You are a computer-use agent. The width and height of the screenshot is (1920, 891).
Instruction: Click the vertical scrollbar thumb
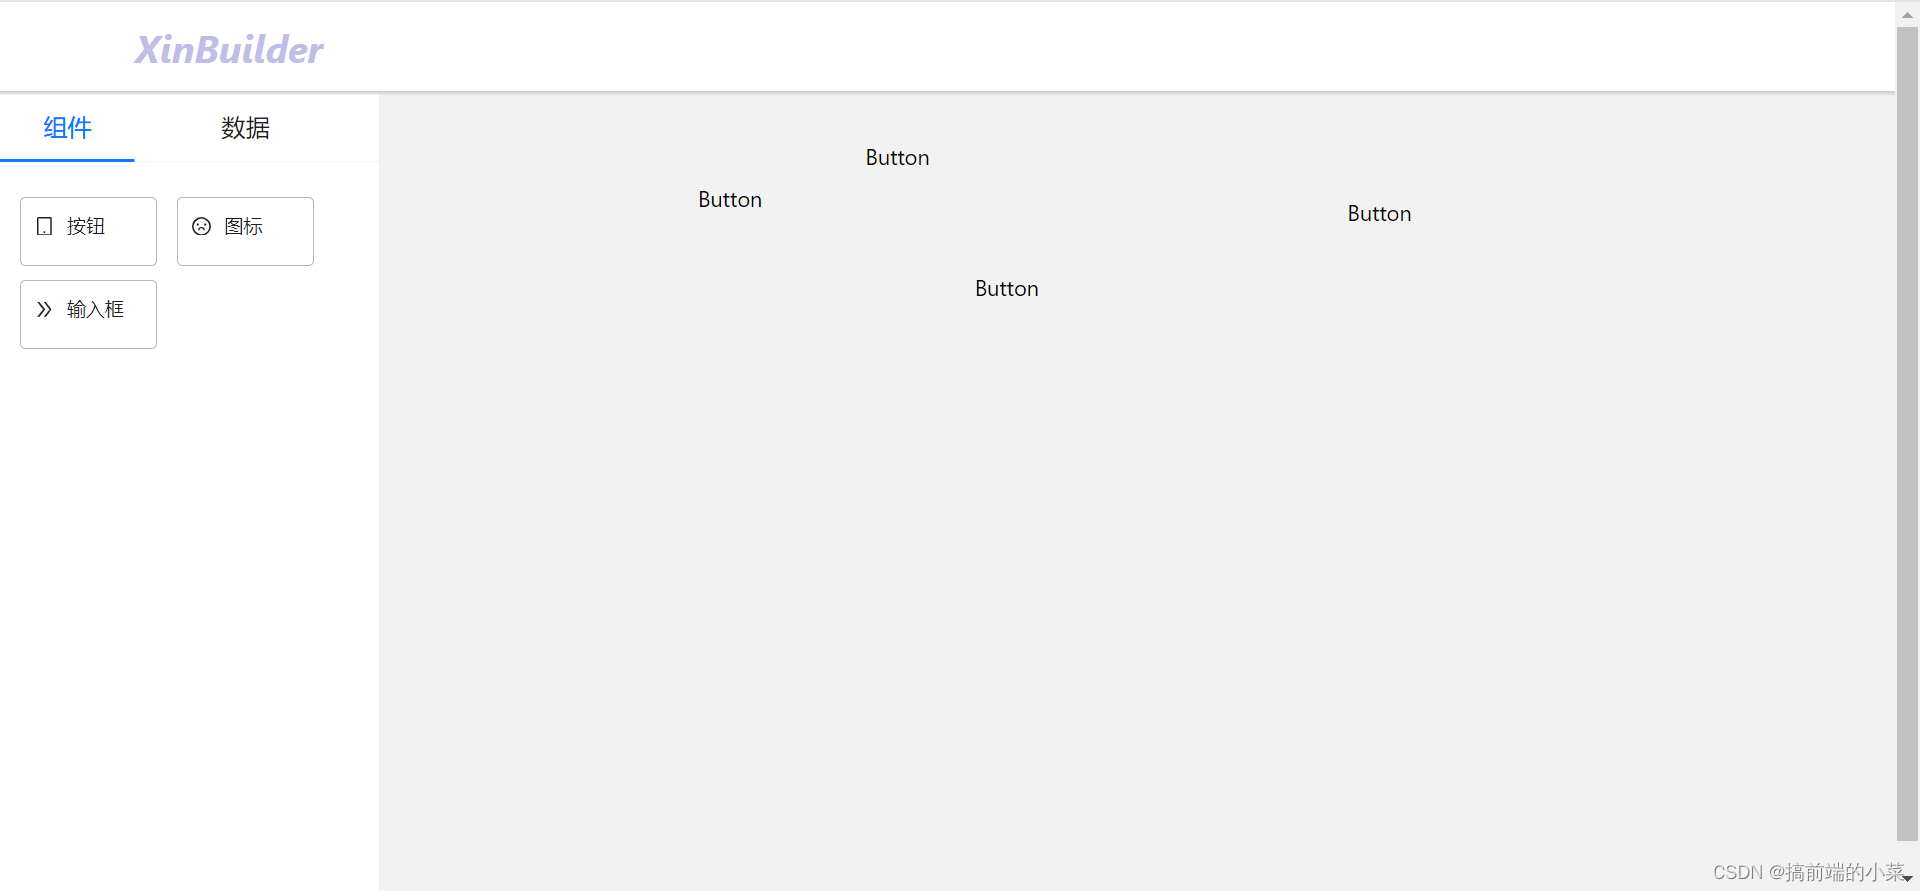click(1907, 433)
